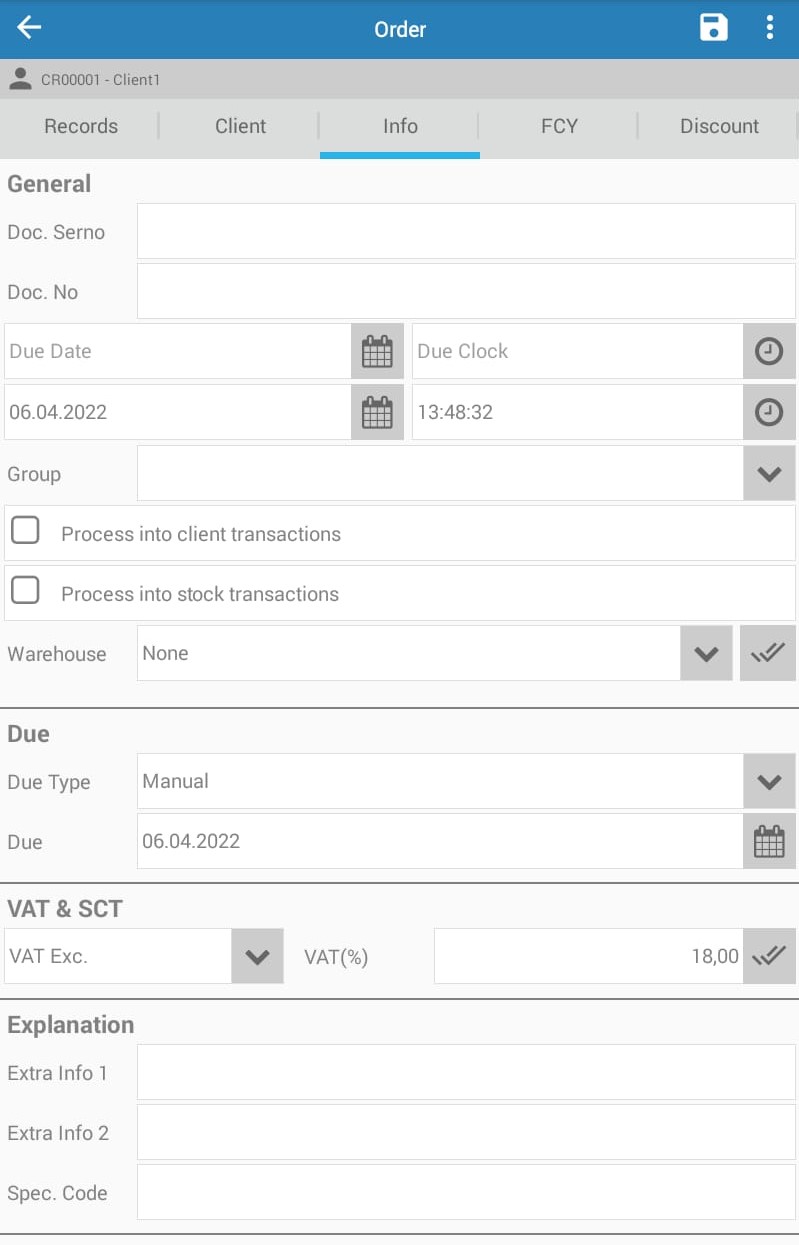Switch to the Discount tab
Screen dimensions: 799x1245
point(719,126)
